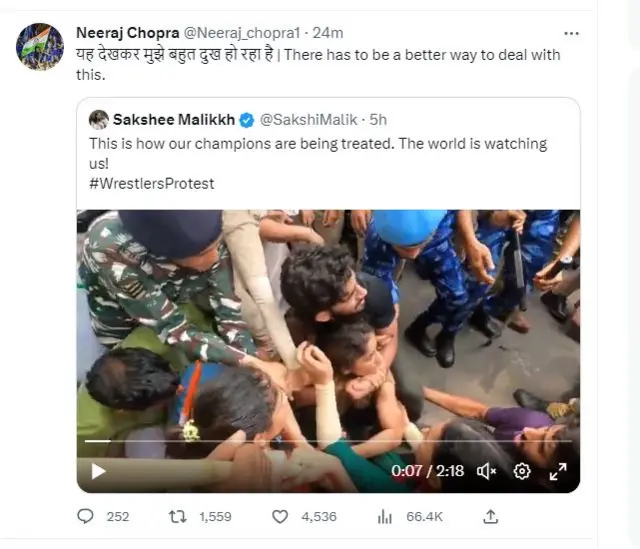
Task: Click Sakshee Malikkh's small profile picture
Action: tap(99, 120)
